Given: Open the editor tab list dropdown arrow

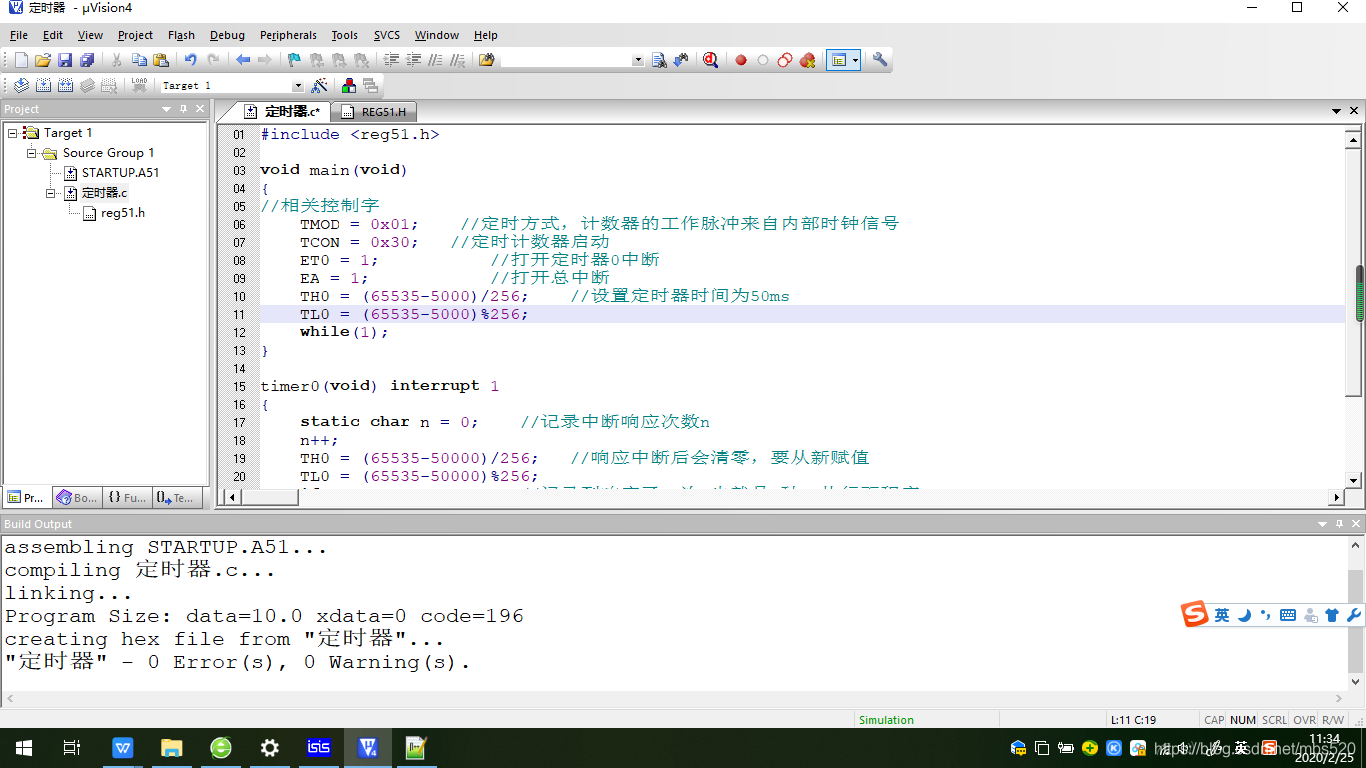Looking at the screenshot, I should (1337, 111).
